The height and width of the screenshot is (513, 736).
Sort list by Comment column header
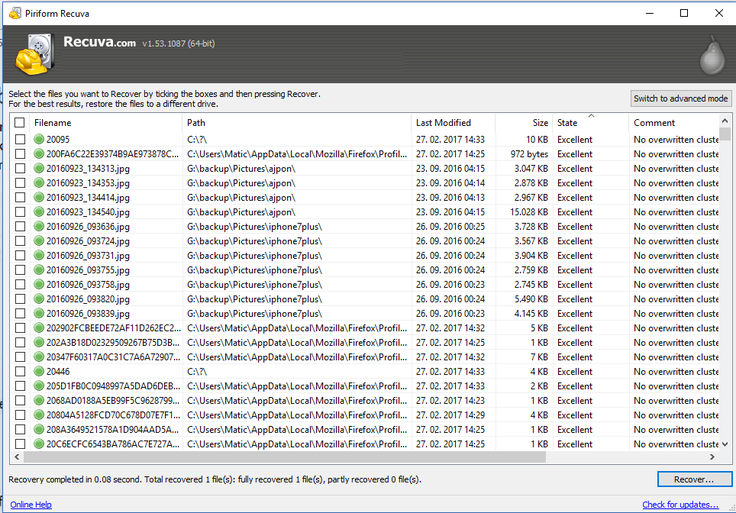674,123
